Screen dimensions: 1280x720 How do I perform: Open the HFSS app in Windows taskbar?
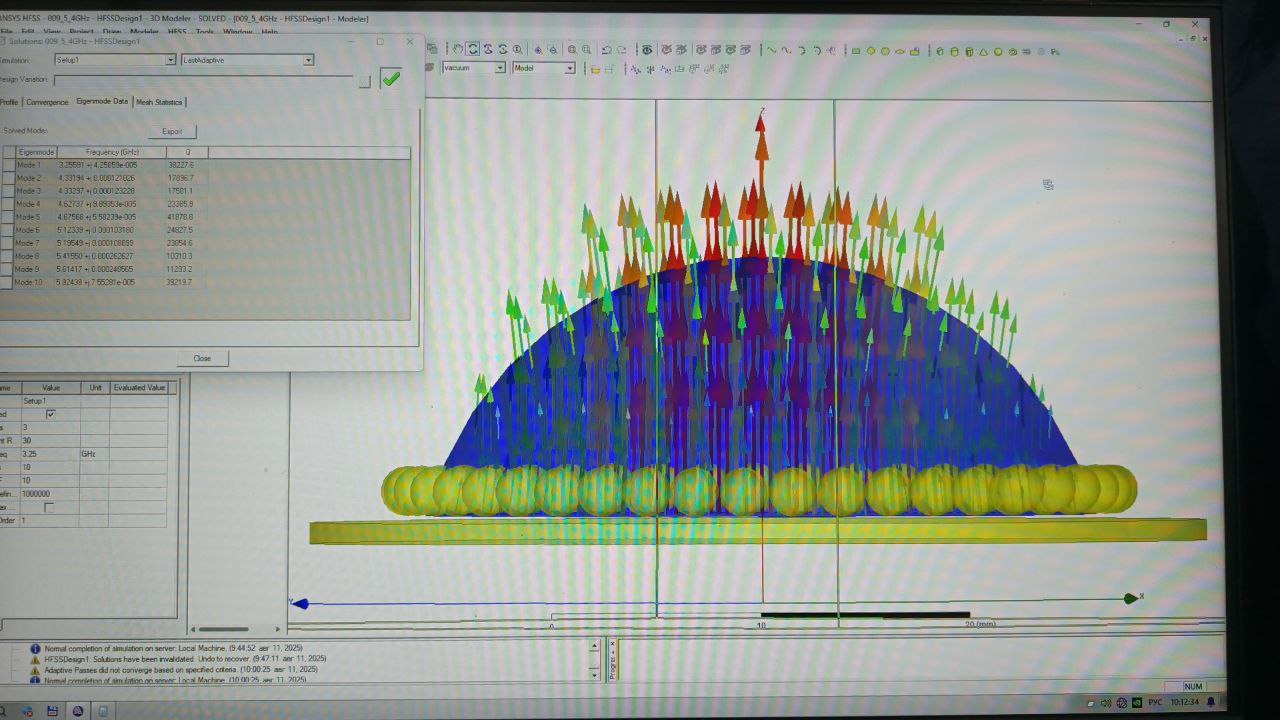tap(78, 711)
